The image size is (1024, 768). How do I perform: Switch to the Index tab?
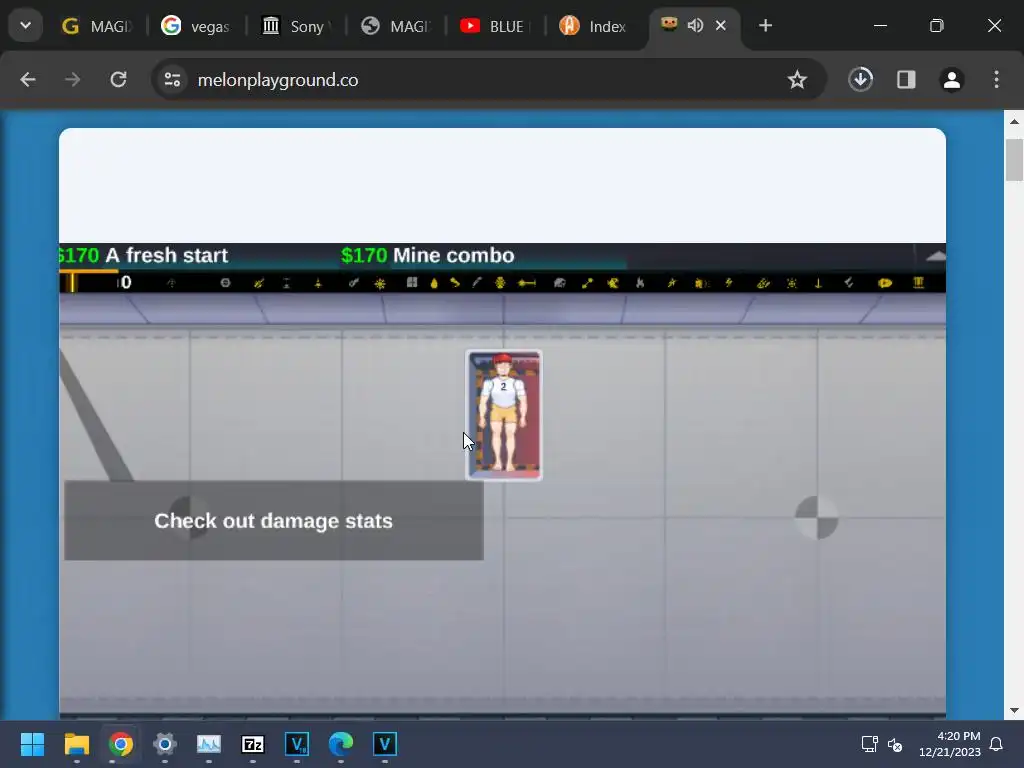pyautogui.click(x=594, y=26)
